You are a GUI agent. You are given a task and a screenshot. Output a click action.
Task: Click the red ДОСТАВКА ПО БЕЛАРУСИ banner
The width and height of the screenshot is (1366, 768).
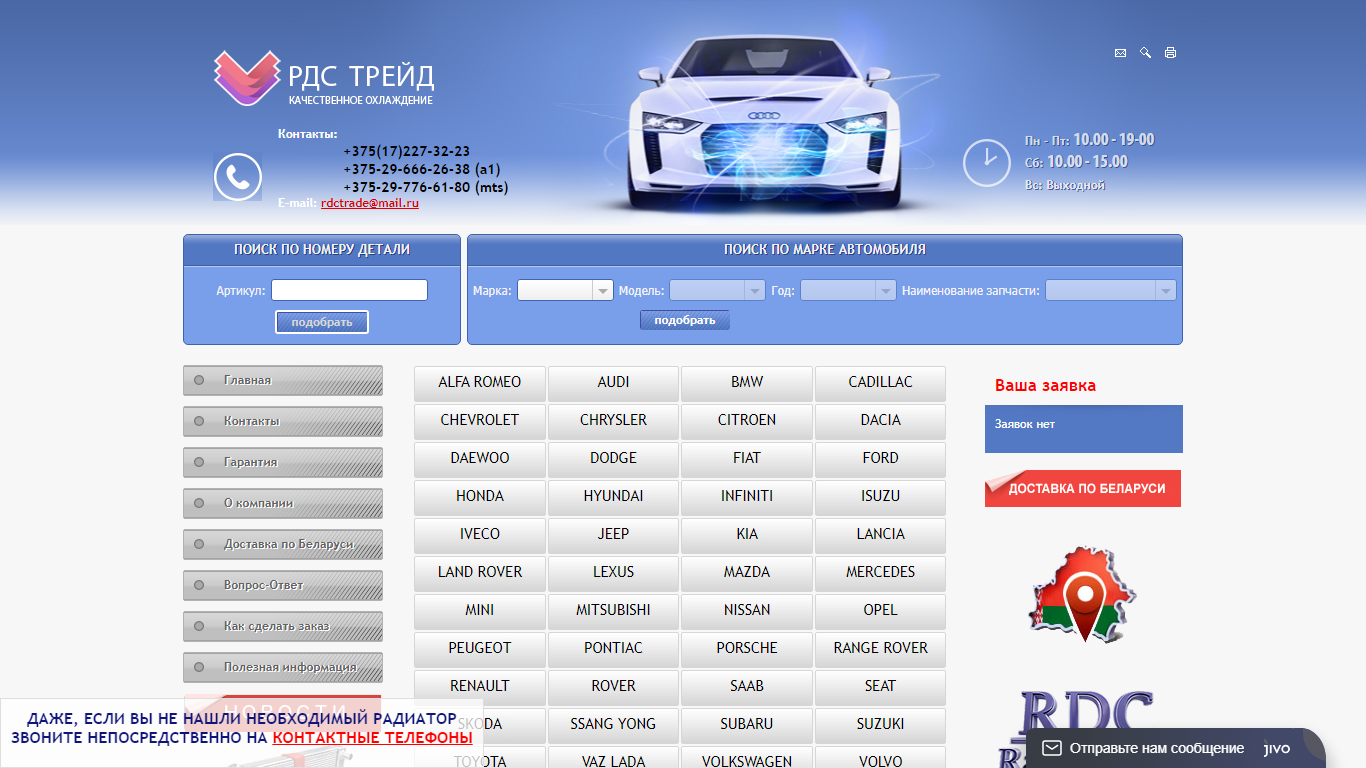click(x=1083, y=488)
